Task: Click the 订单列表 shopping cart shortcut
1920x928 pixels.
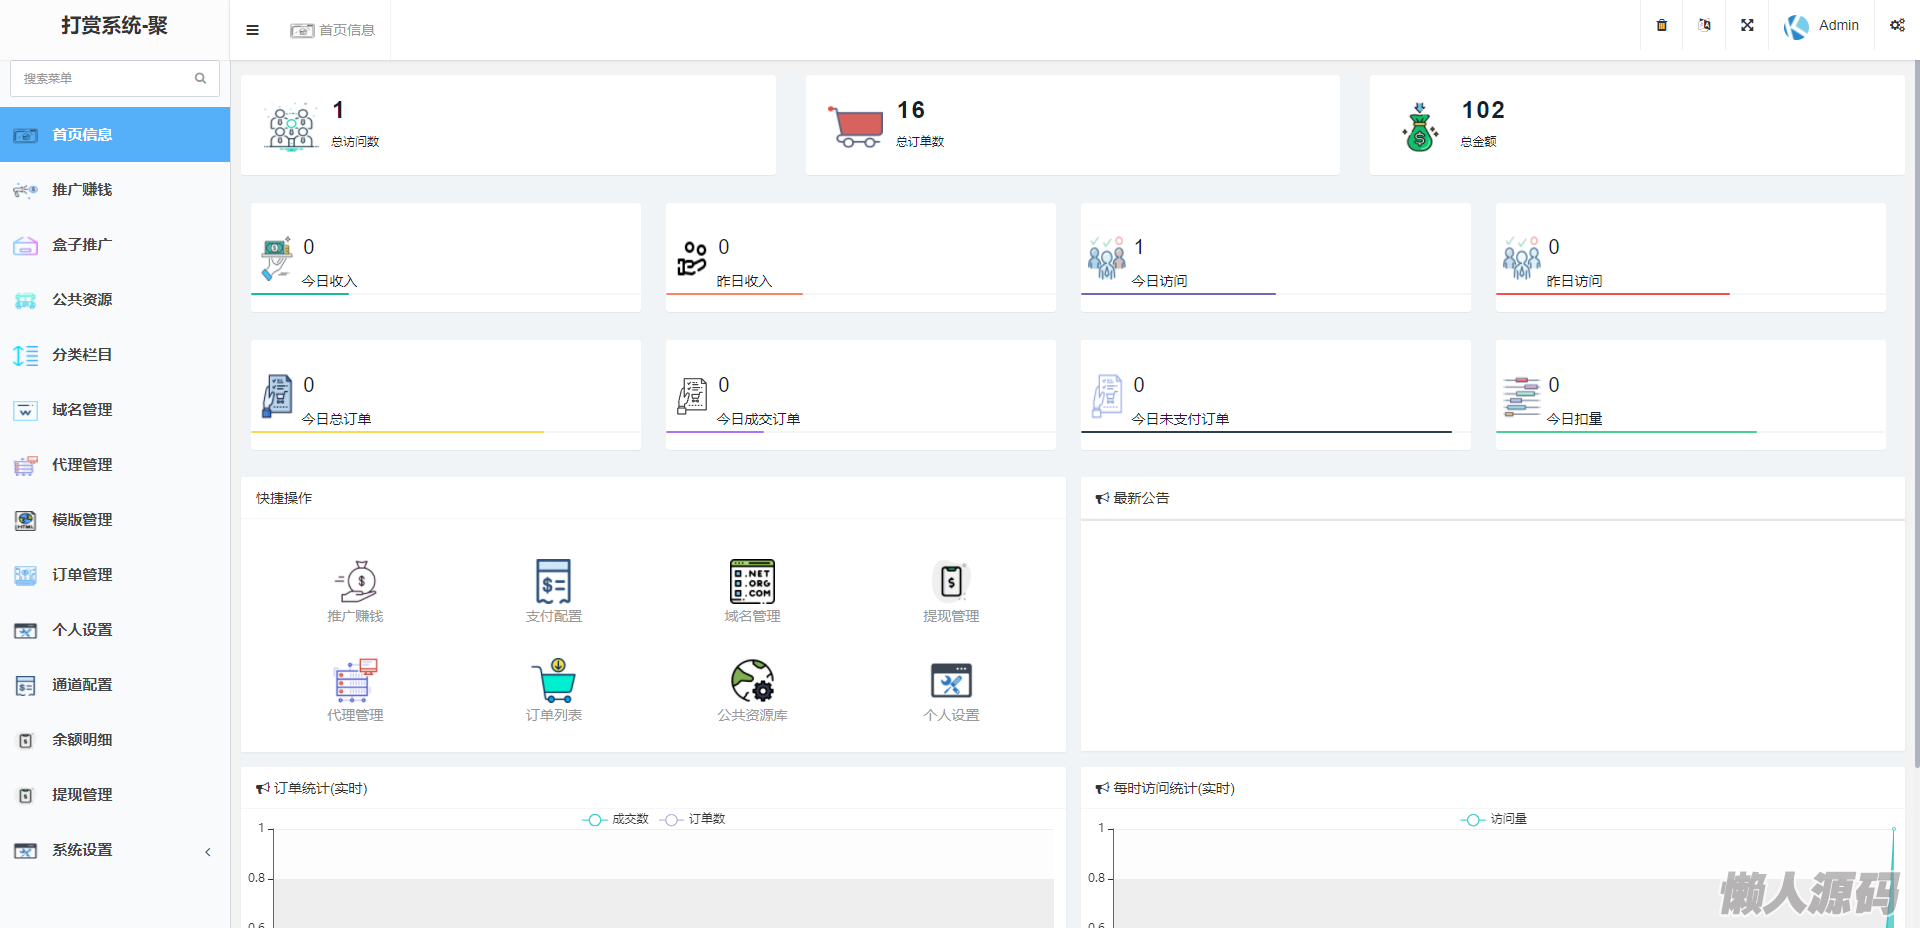Action: point(553,681)
